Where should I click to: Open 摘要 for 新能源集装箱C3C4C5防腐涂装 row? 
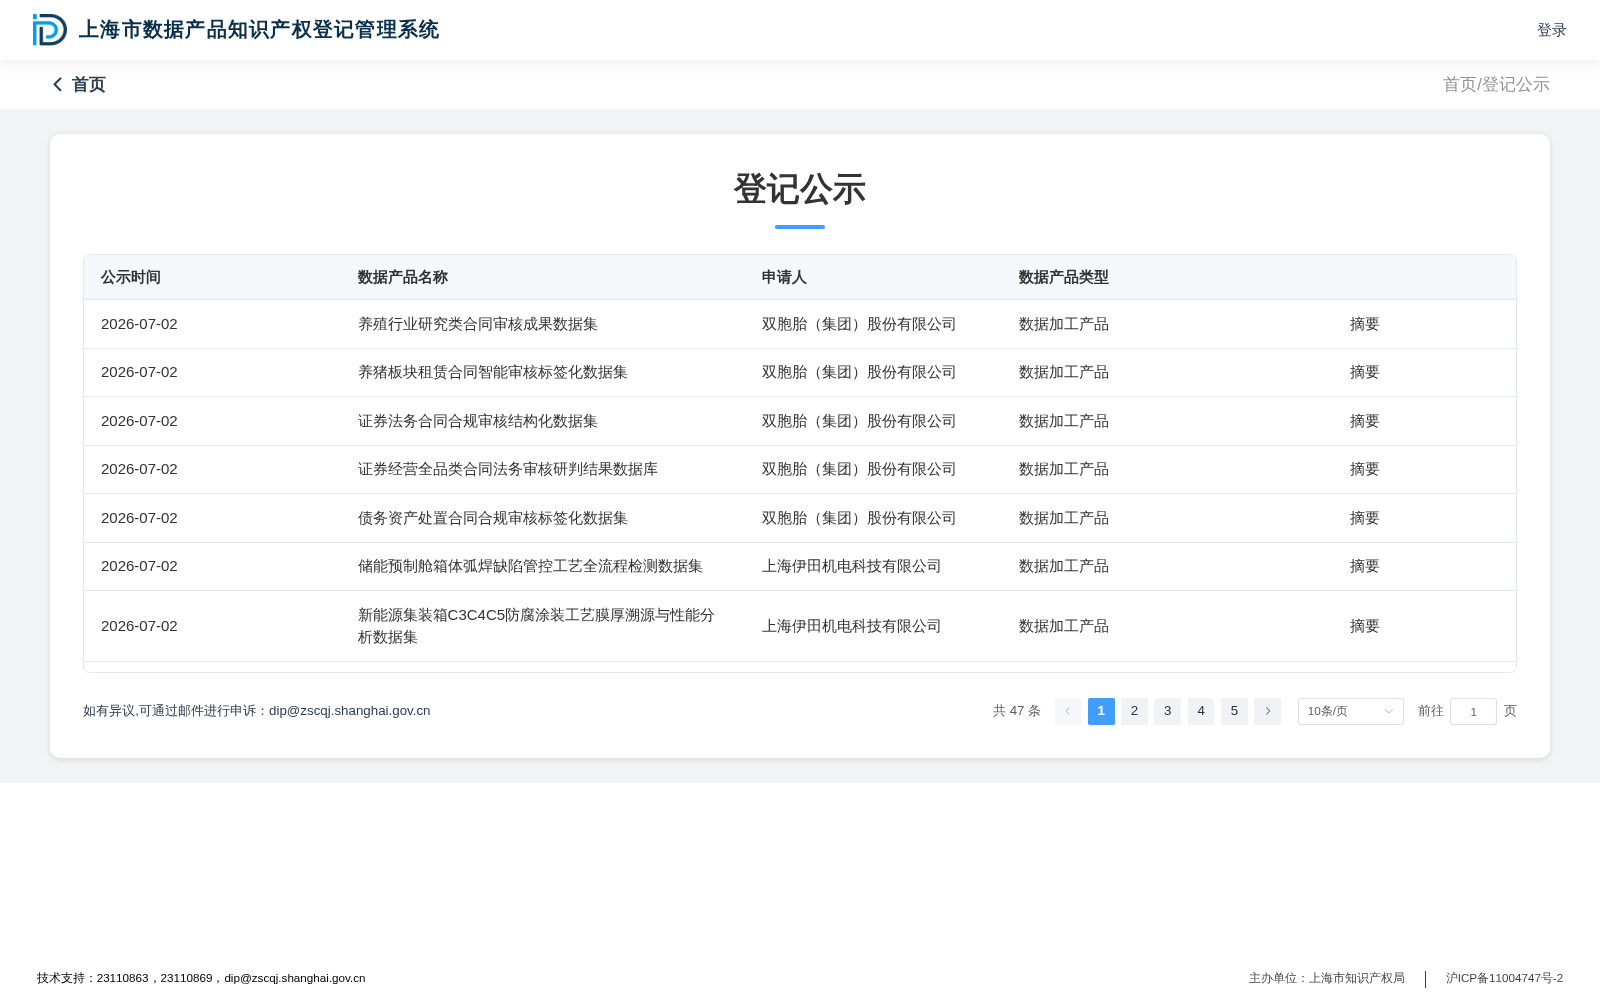pos(1364,626)
